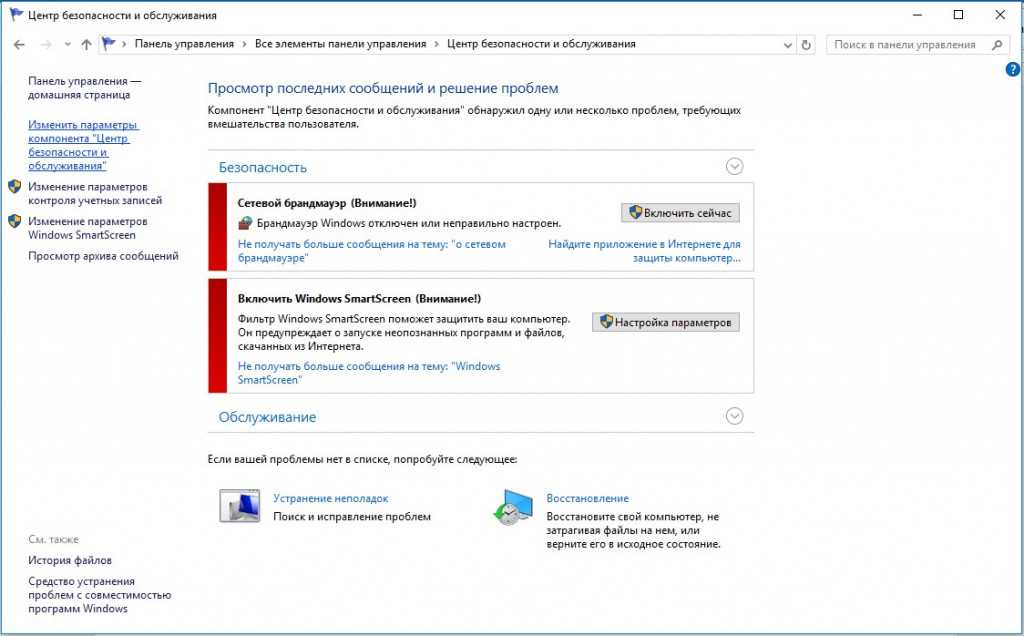
Task: Expand chevron after 'Панель управления' breadcrumb
Action: [x=244, y=44]
